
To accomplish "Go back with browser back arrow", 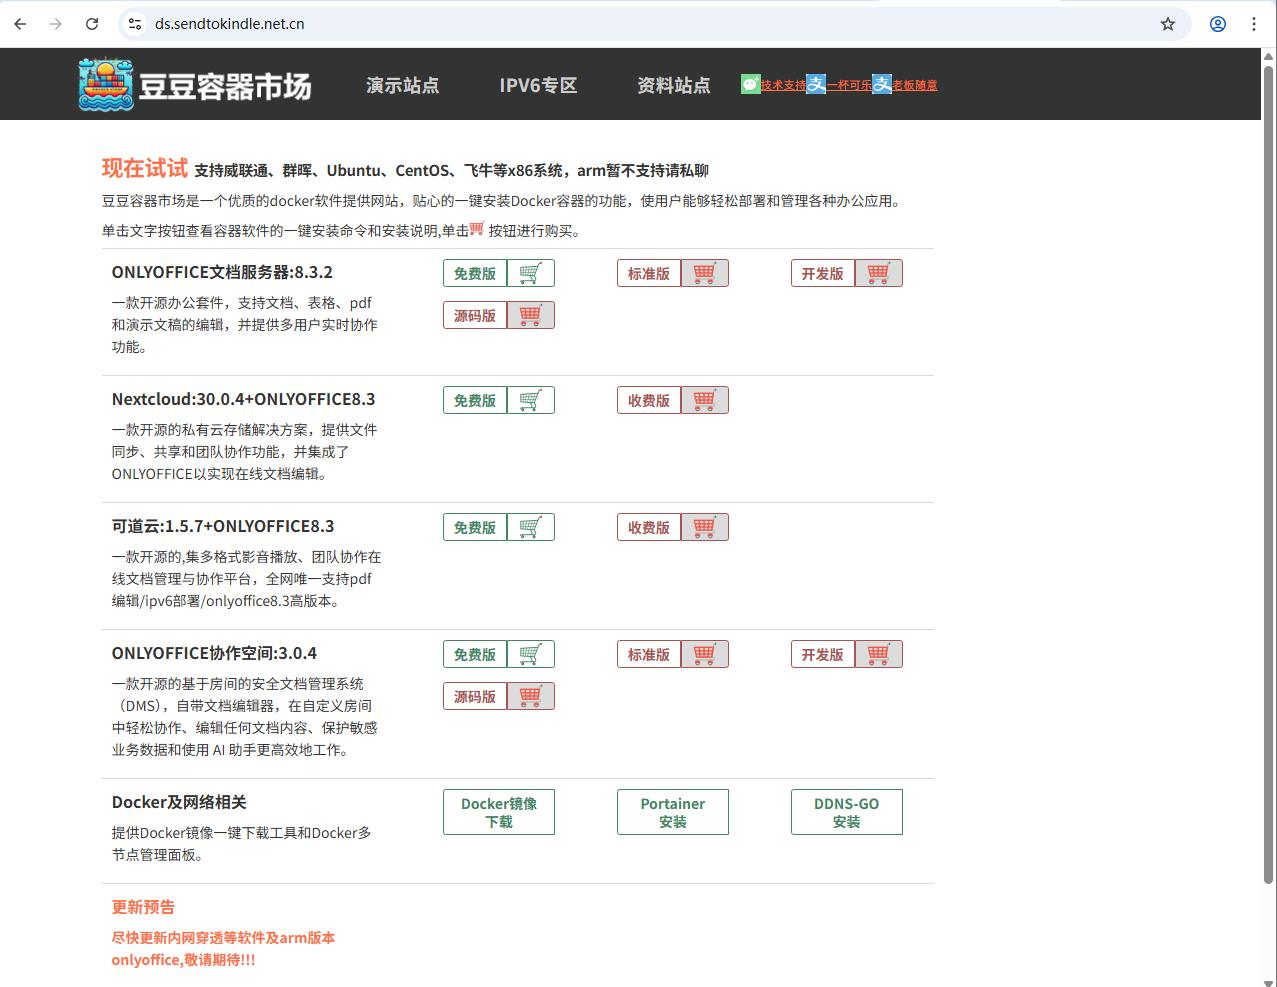I will pos(20,24).
